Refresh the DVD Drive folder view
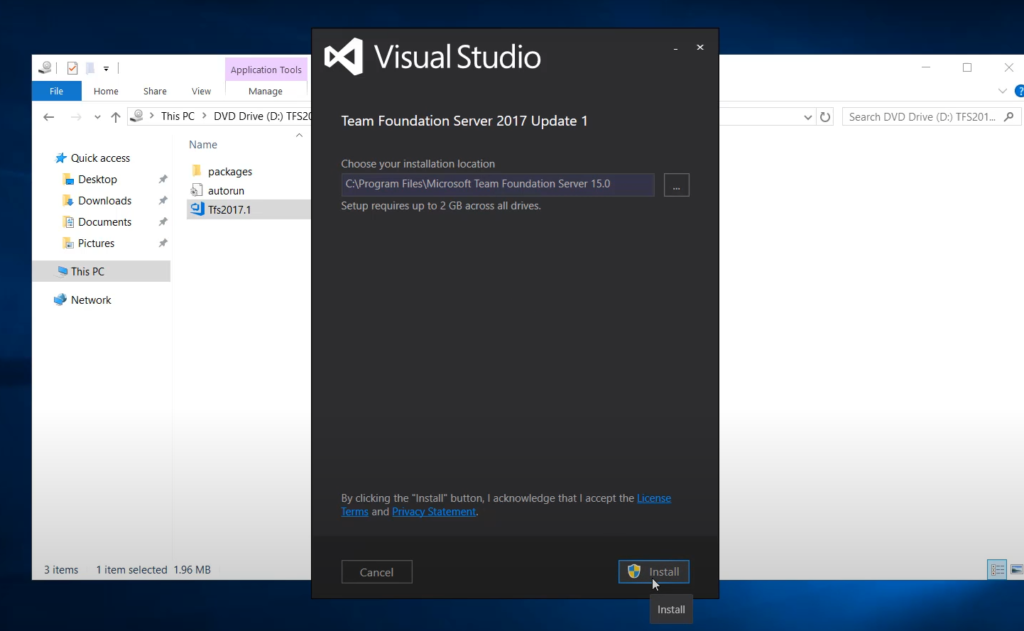Viewport: 1024px width, 631px height. [x=825, y=117]
